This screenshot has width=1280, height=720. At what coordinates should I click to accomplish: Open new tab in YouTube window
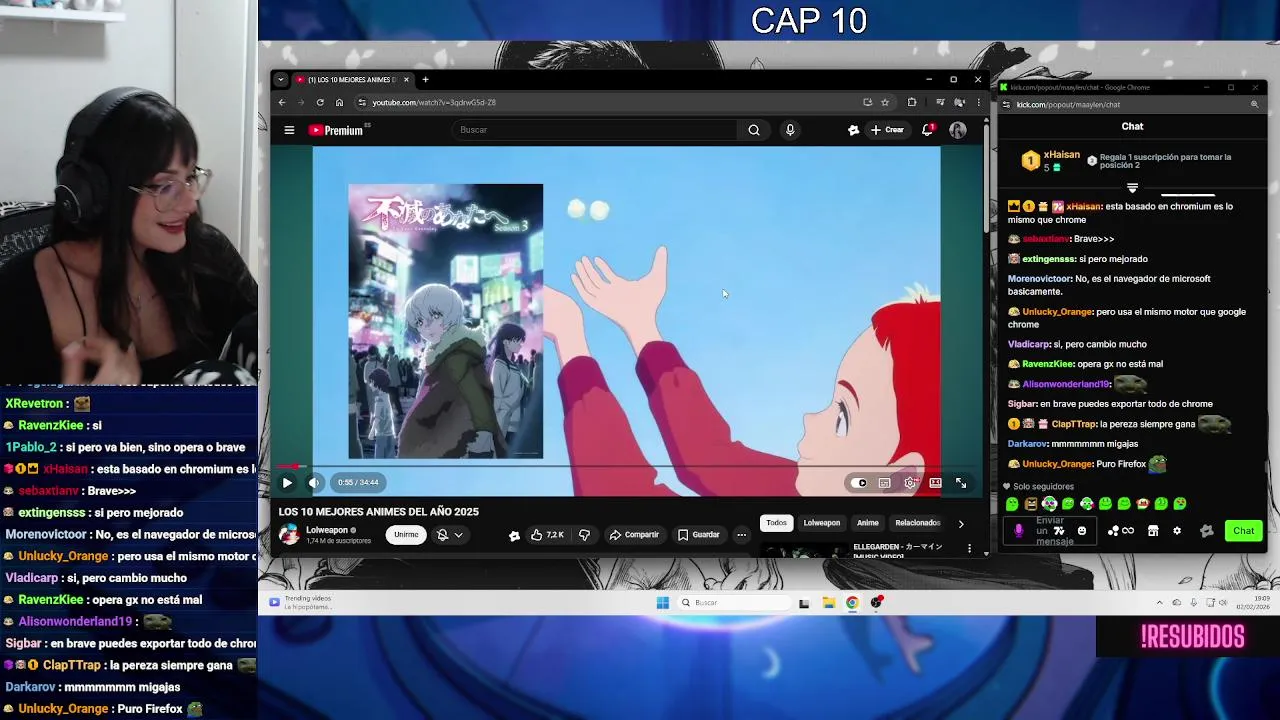point(425,80)
